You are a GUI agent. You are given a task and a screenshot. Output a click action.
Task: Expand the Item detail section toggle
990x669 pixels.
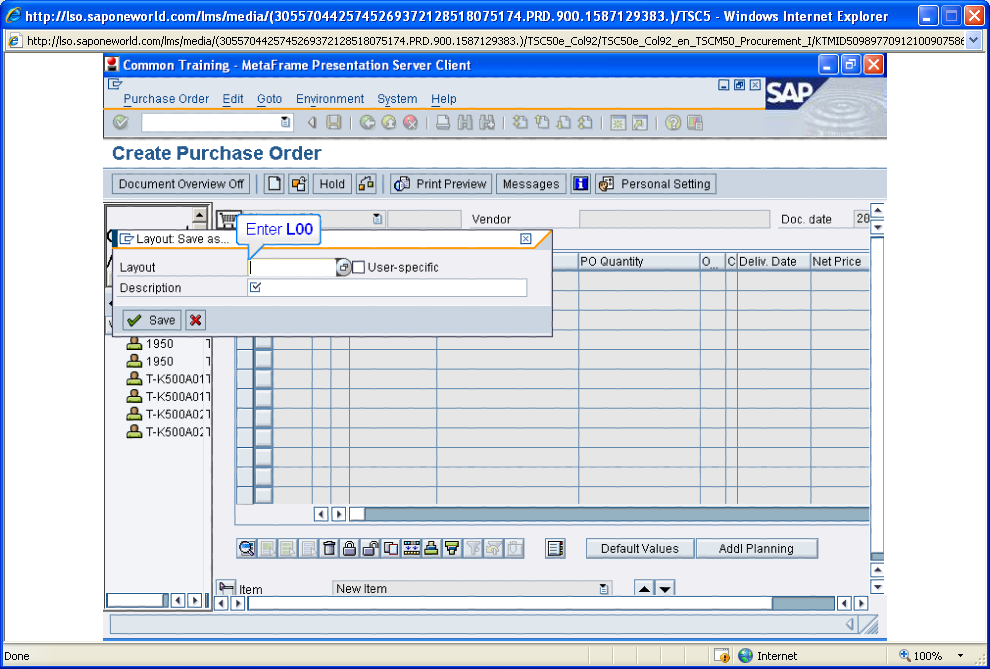click(x=226, y=588)
